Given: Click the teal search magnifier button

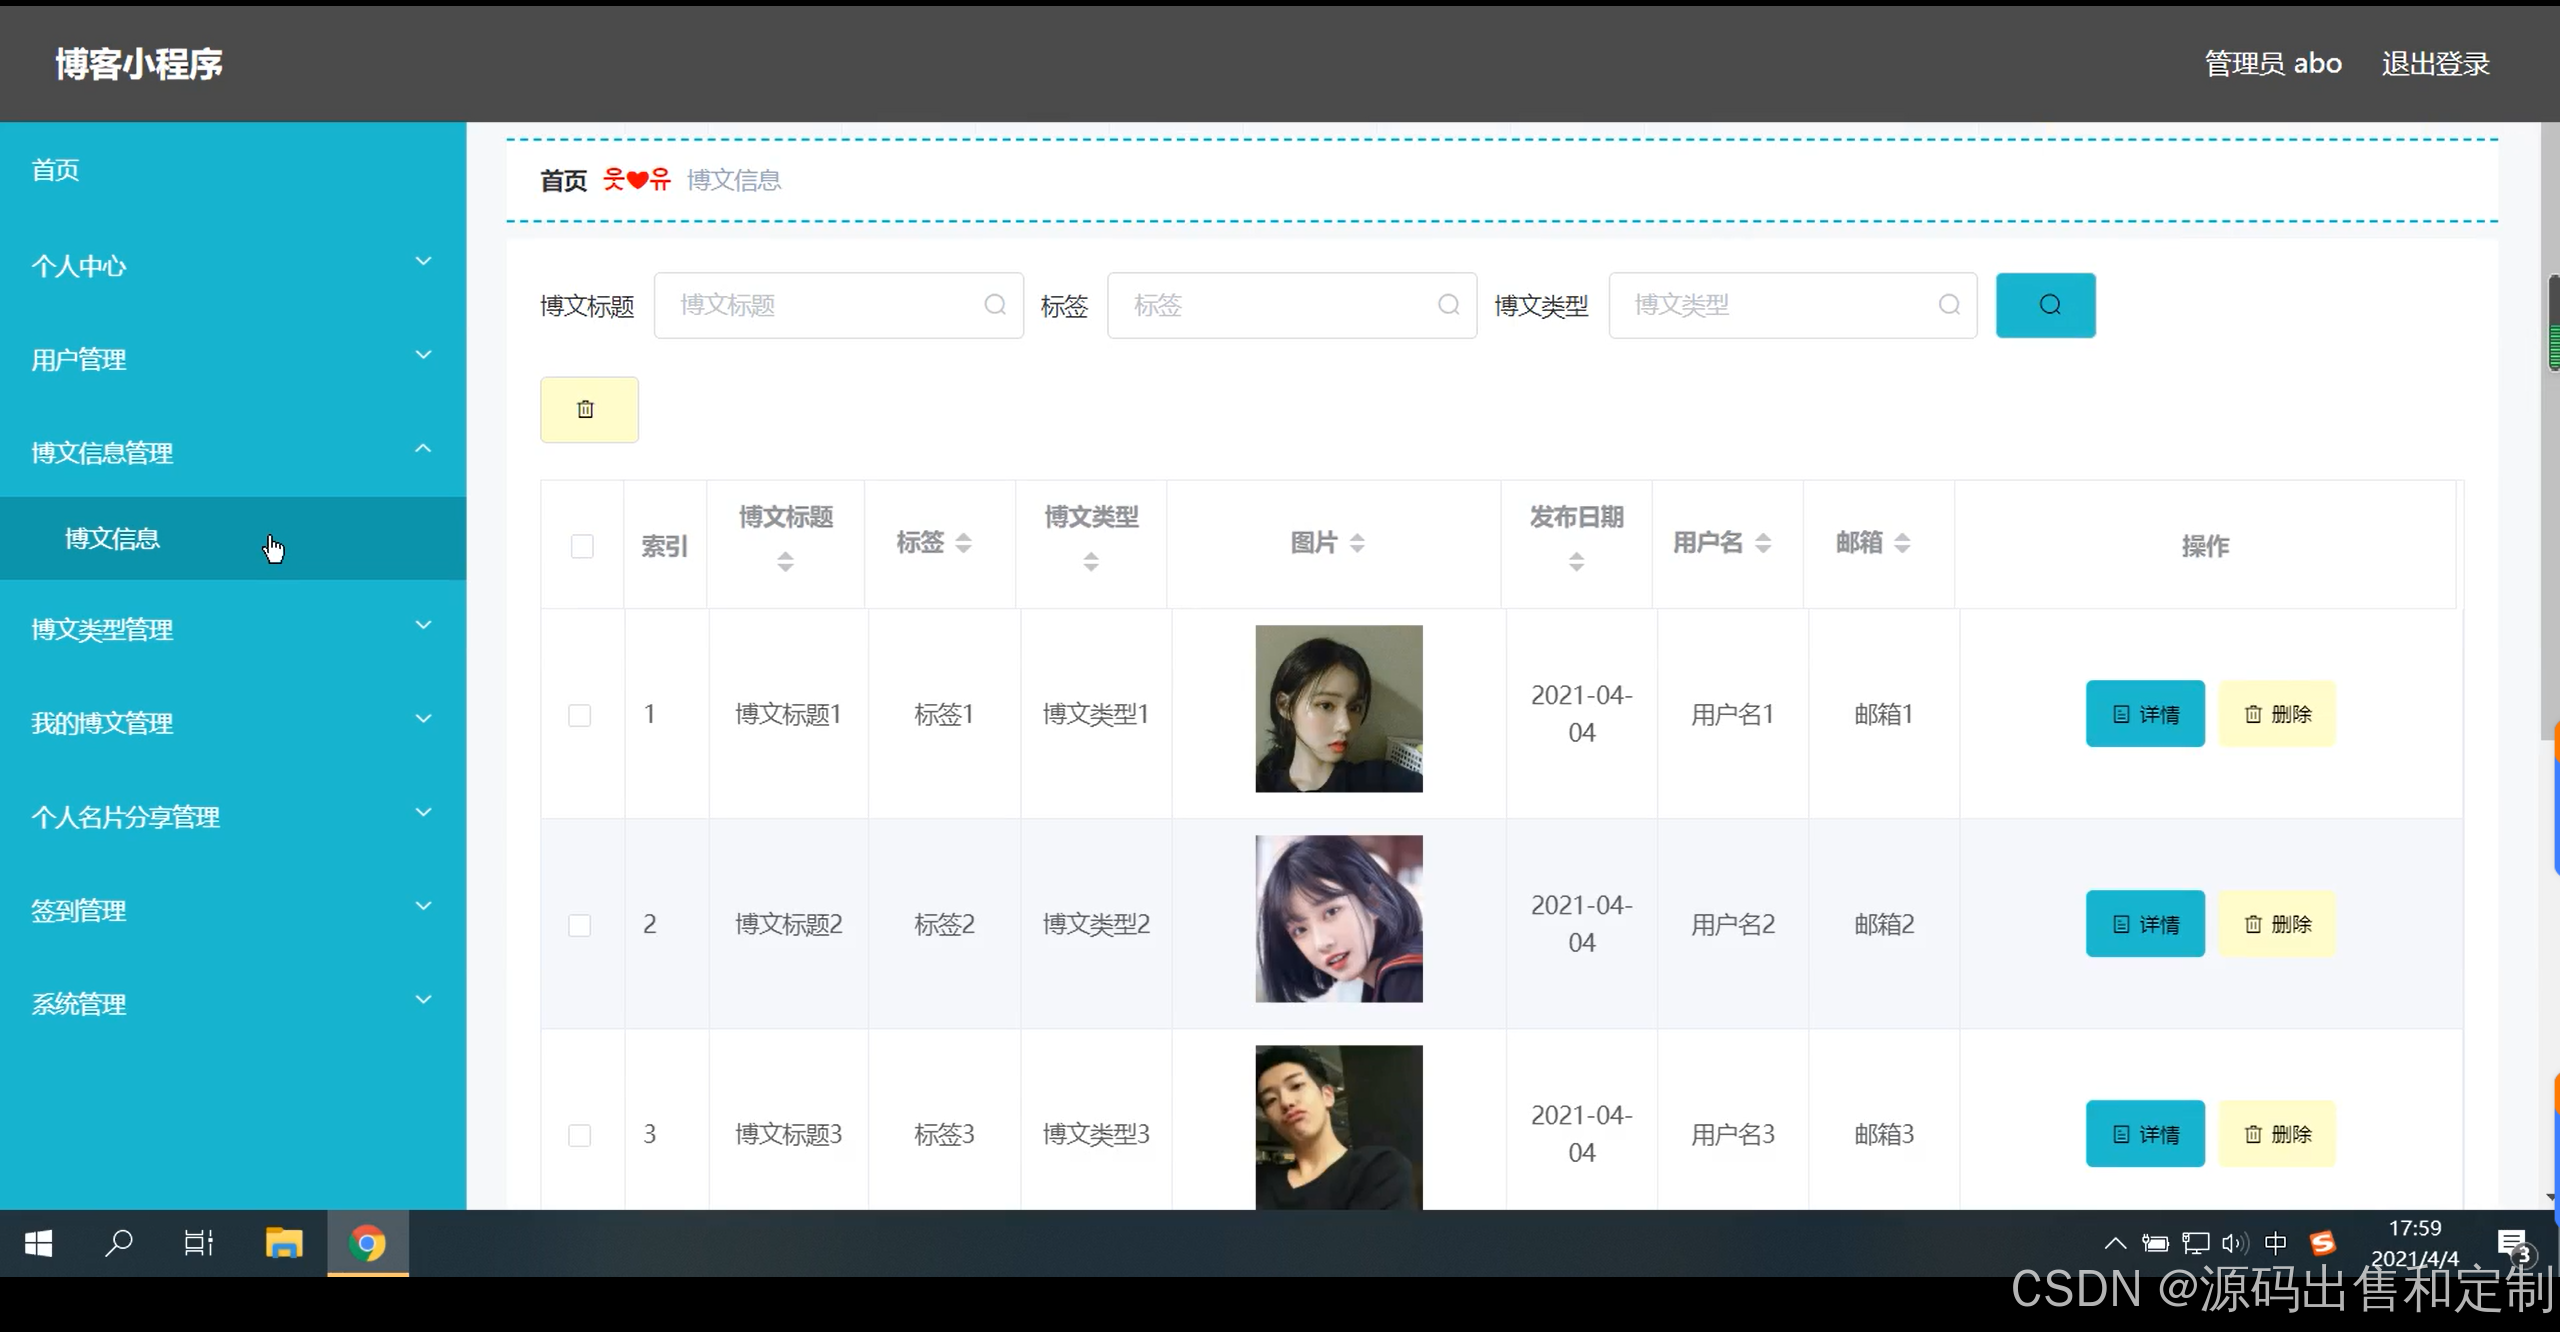Looking at the screenshot, I should (2045, 305).
